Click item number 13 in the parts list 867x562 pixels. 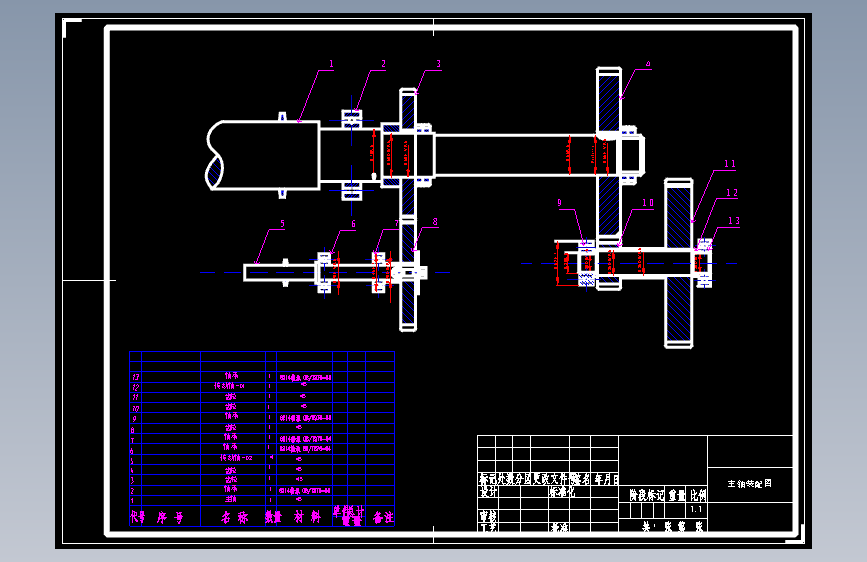[x=135, y=377]
